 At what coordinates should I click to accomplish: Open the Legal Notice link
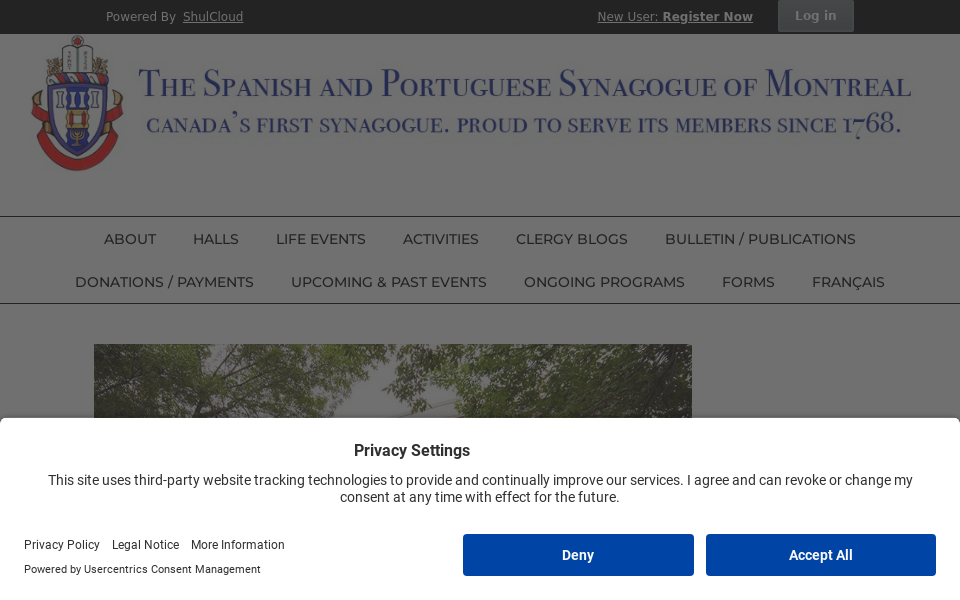(x=145, y=545)
